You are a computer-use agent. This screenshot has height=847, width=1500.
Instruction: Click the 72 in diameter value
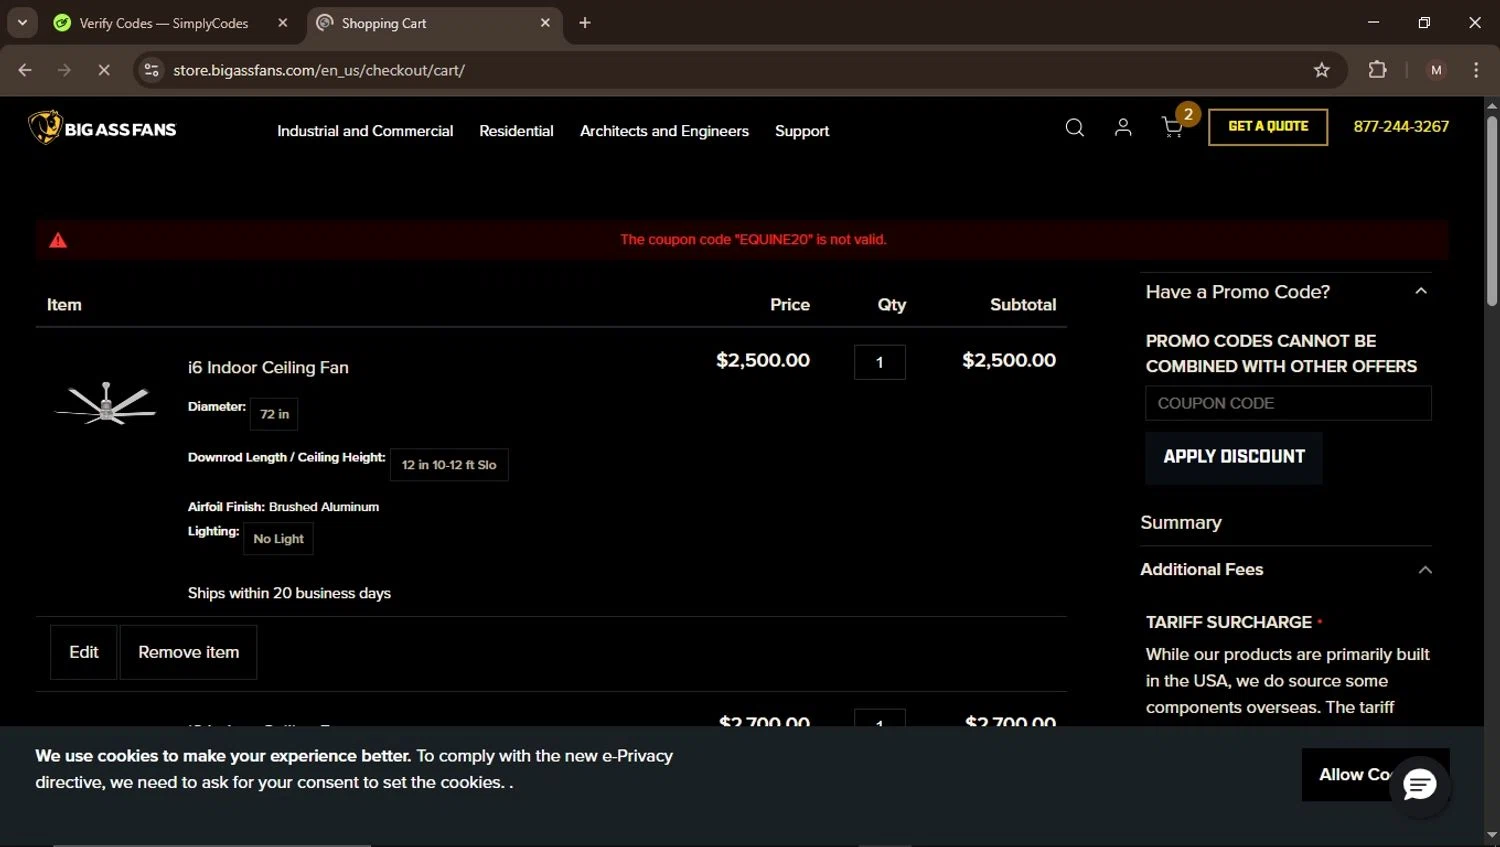274,414
